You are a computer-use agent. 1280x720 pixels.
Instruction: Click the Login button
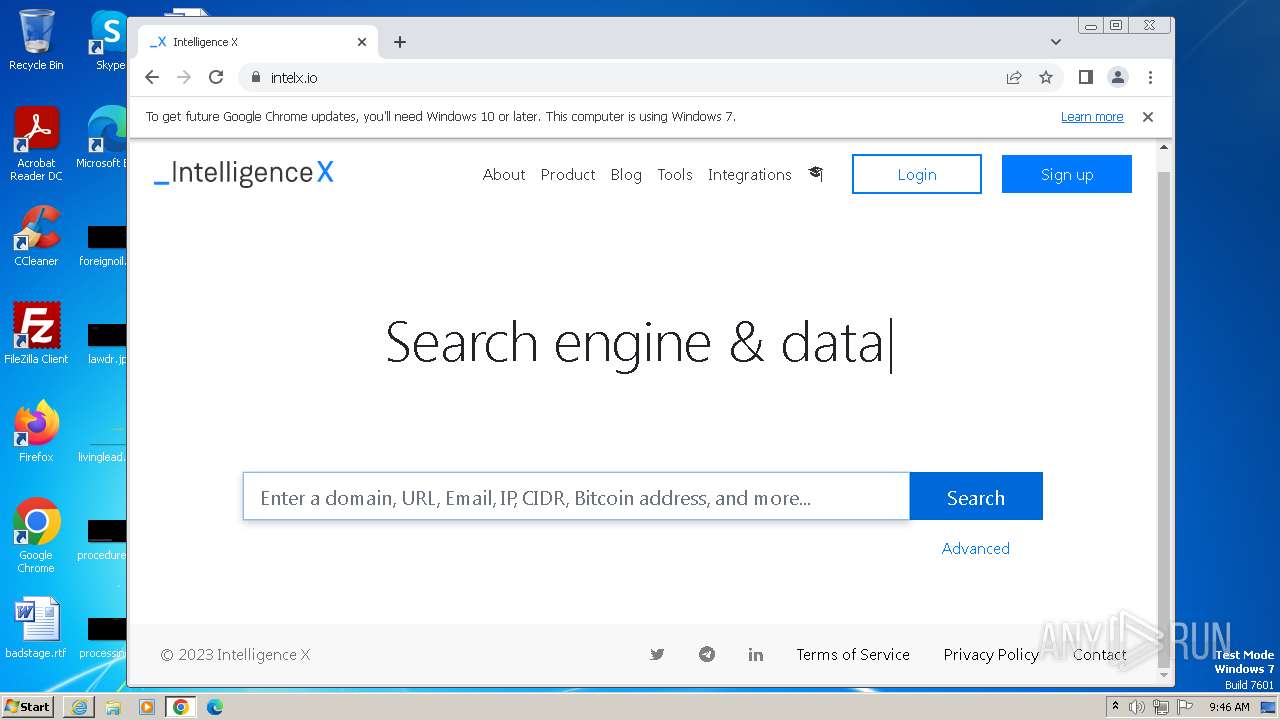tap(917, 174)
